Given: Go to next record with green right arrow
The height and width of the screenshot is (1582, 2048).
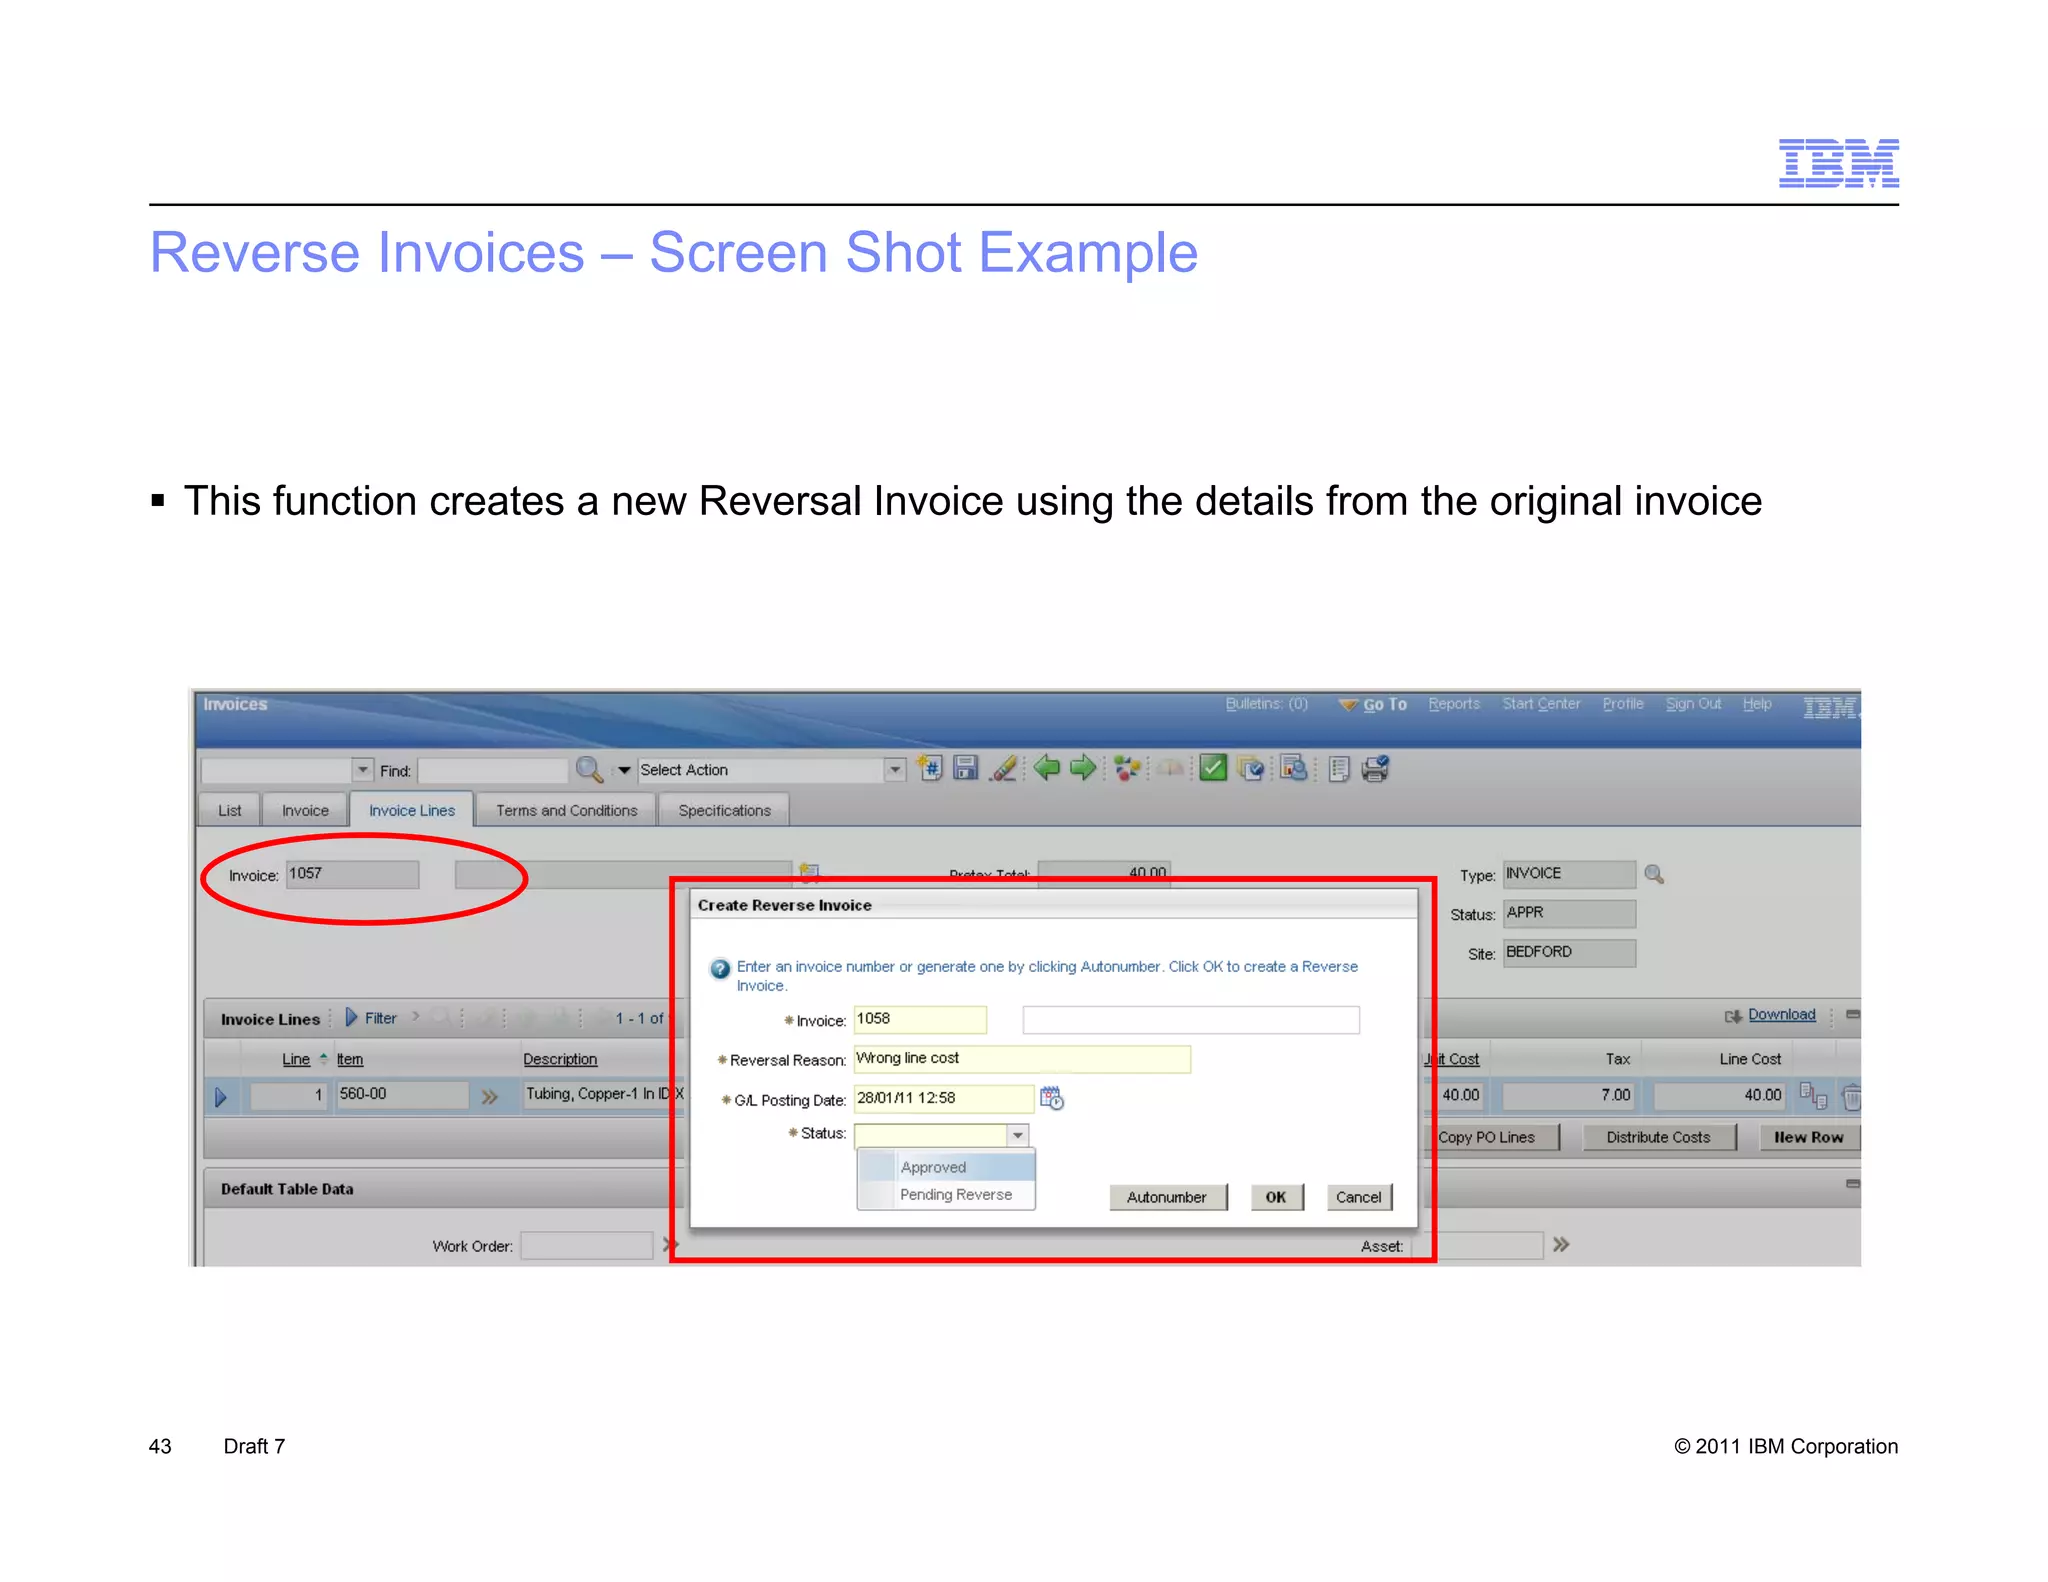Looking at the screenshot, I should [1083, 768].
